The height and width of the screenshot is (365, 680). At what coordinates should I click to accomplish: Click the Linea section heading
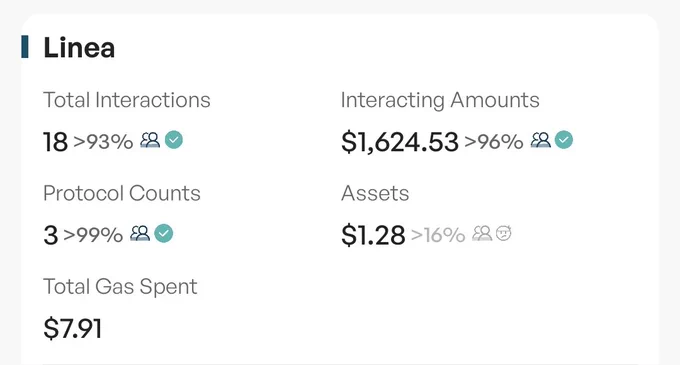click(x=79, y=47)
